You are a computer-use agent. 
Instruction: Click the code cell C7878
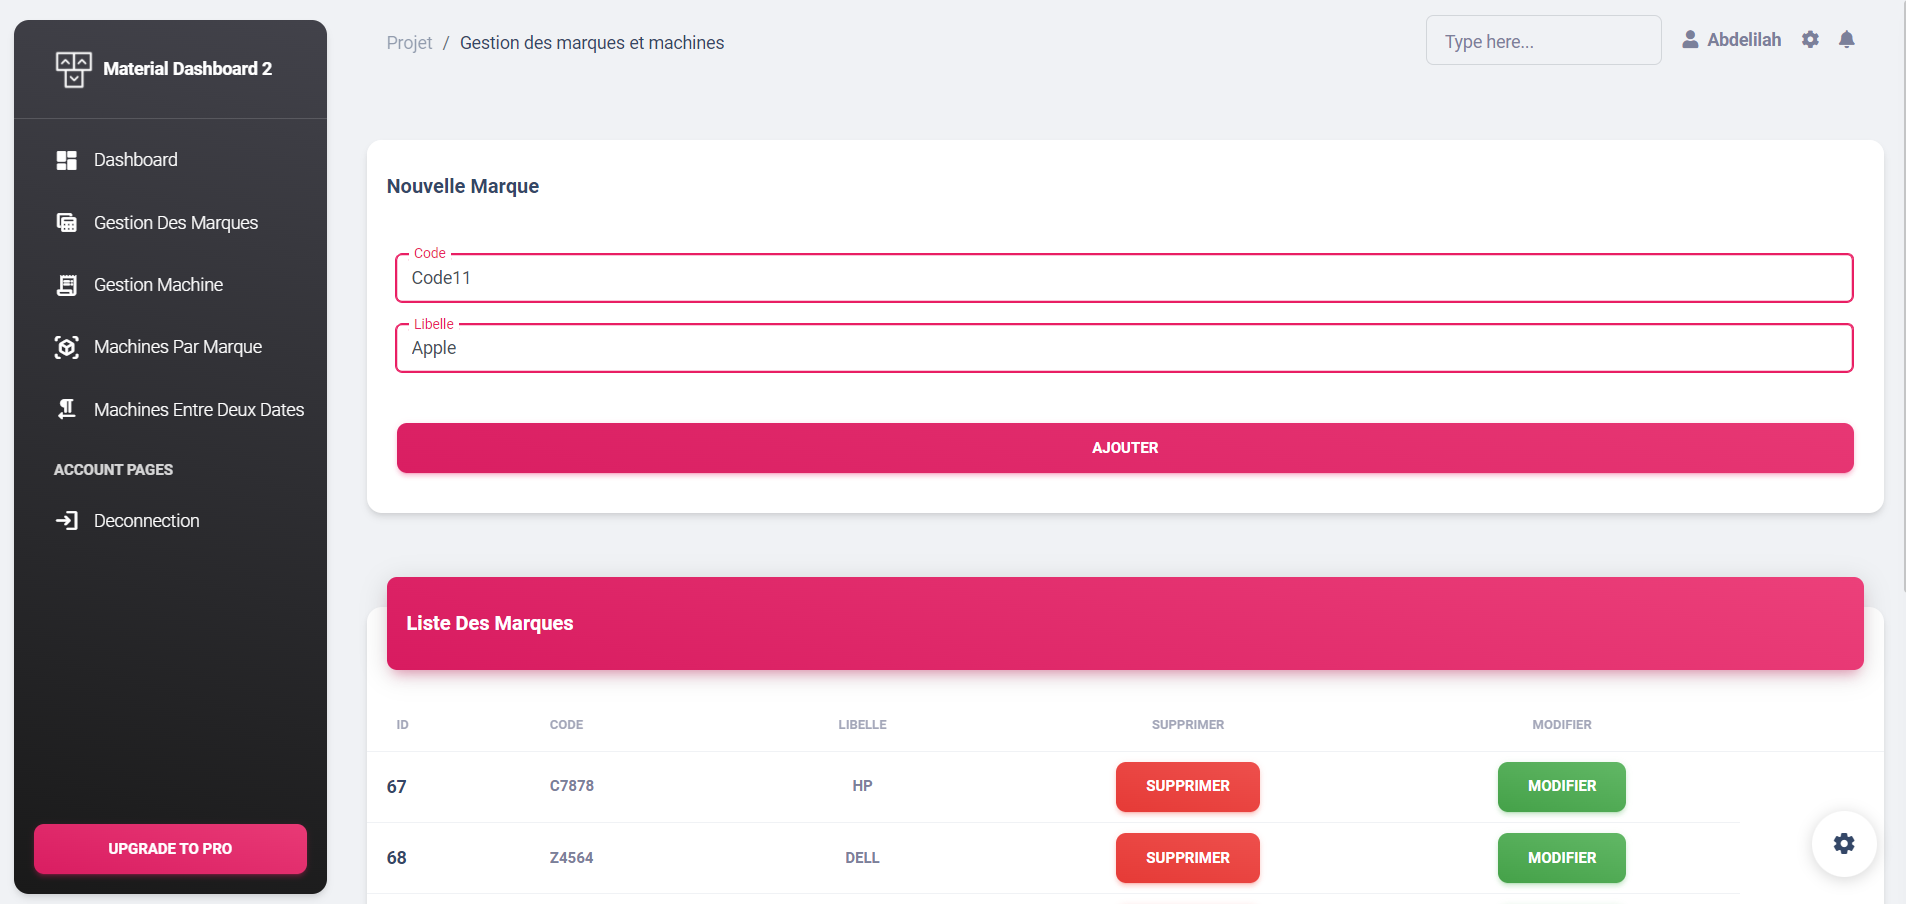pos(572,786)
